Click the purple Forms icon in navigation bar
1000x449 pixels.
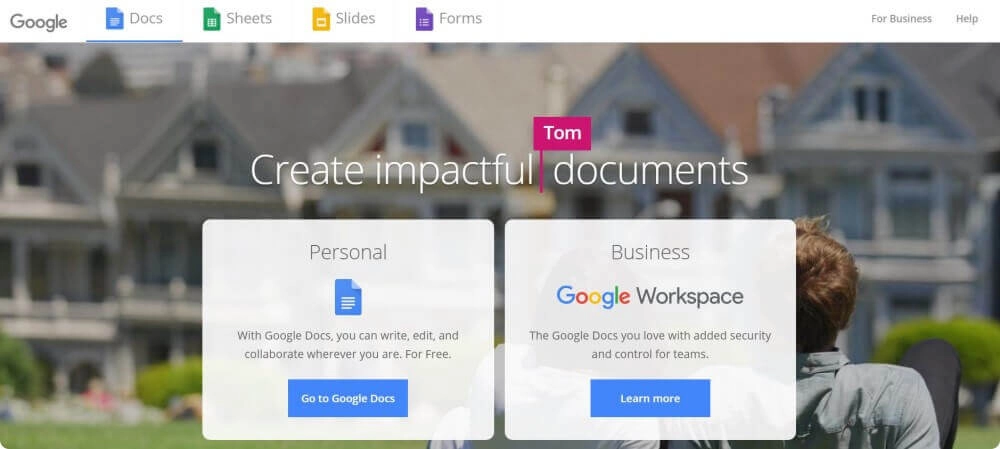pyautogui.click(x=424, y=18)
